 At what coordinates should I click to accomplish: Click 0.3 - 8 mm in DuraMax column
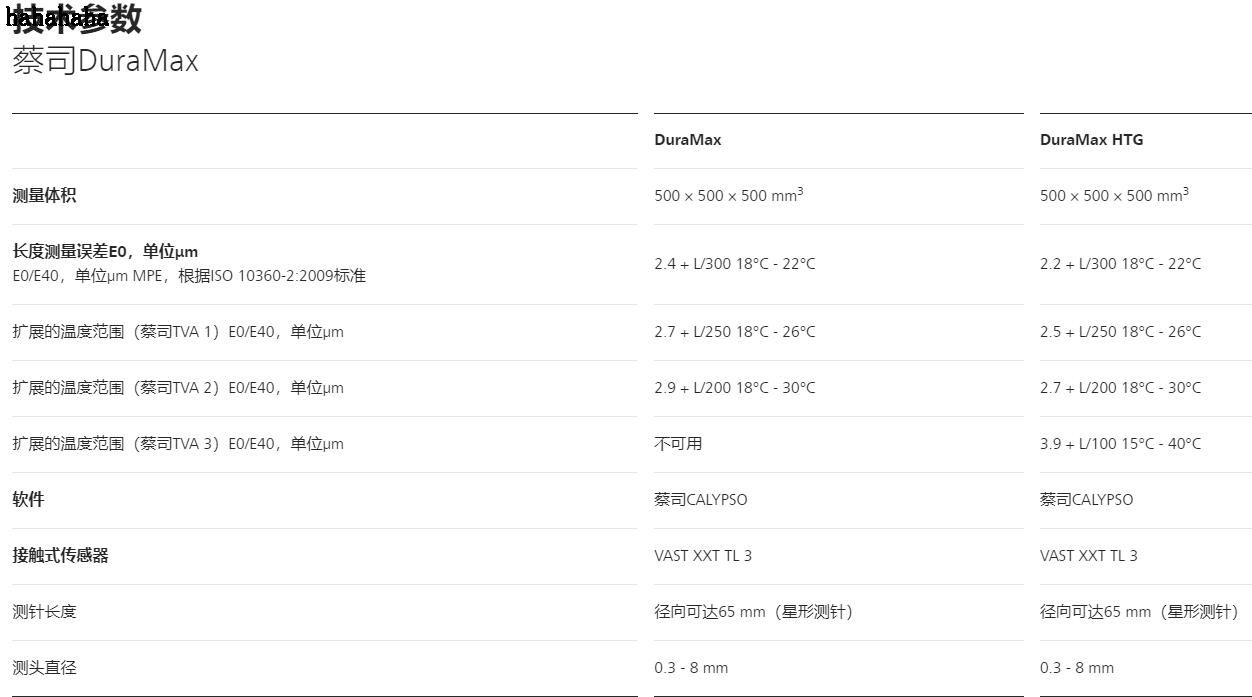click(x=691, y=668)
